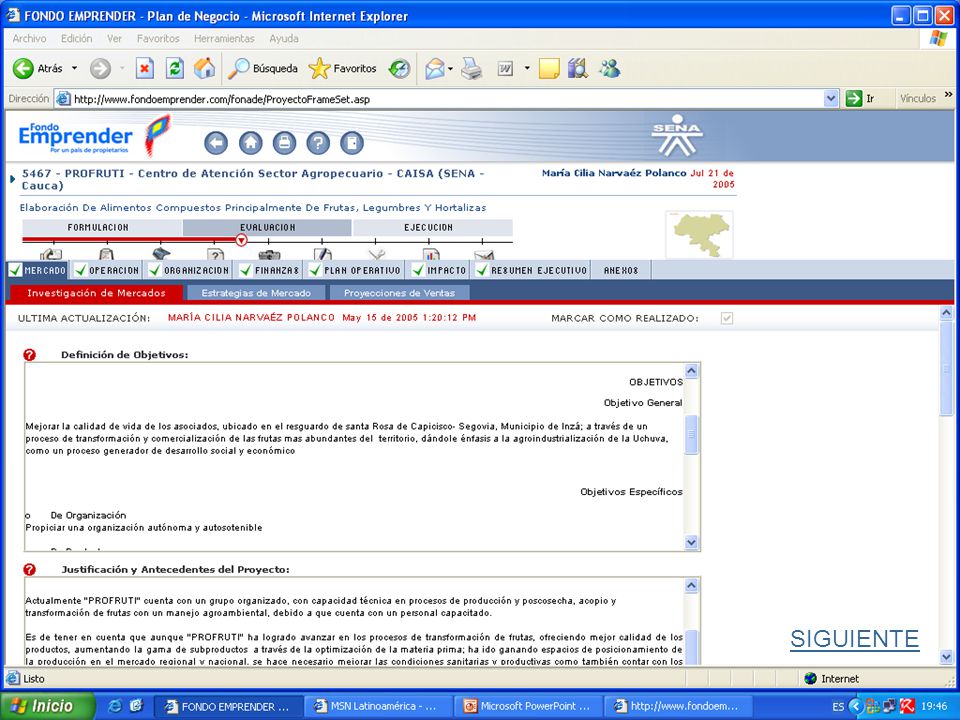Viewport: 960px width, 720px height.
Task: Select Estrategias de Mercado subtab
Action: 256,293
